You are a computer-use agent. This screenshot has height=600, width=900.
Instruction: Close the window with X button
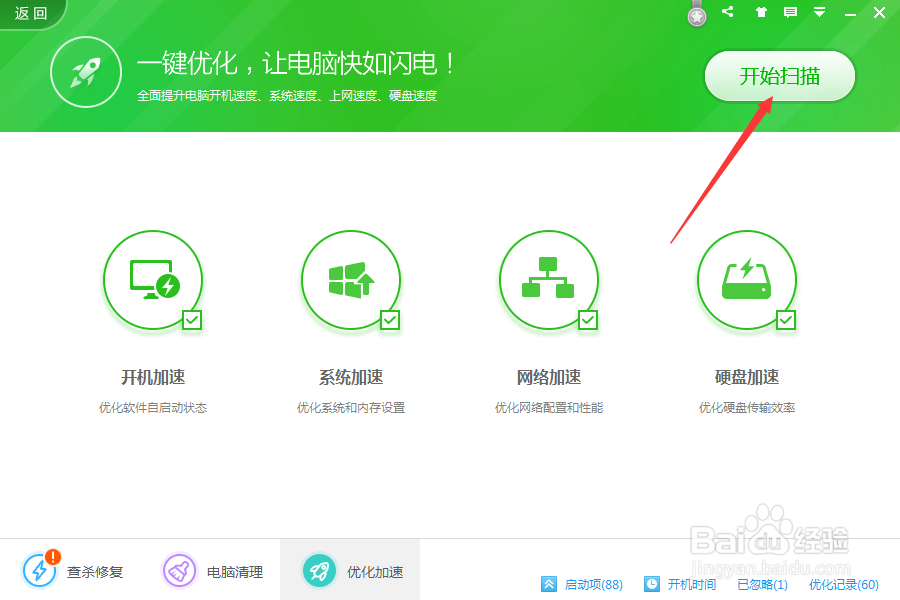[x=879, y=13]
